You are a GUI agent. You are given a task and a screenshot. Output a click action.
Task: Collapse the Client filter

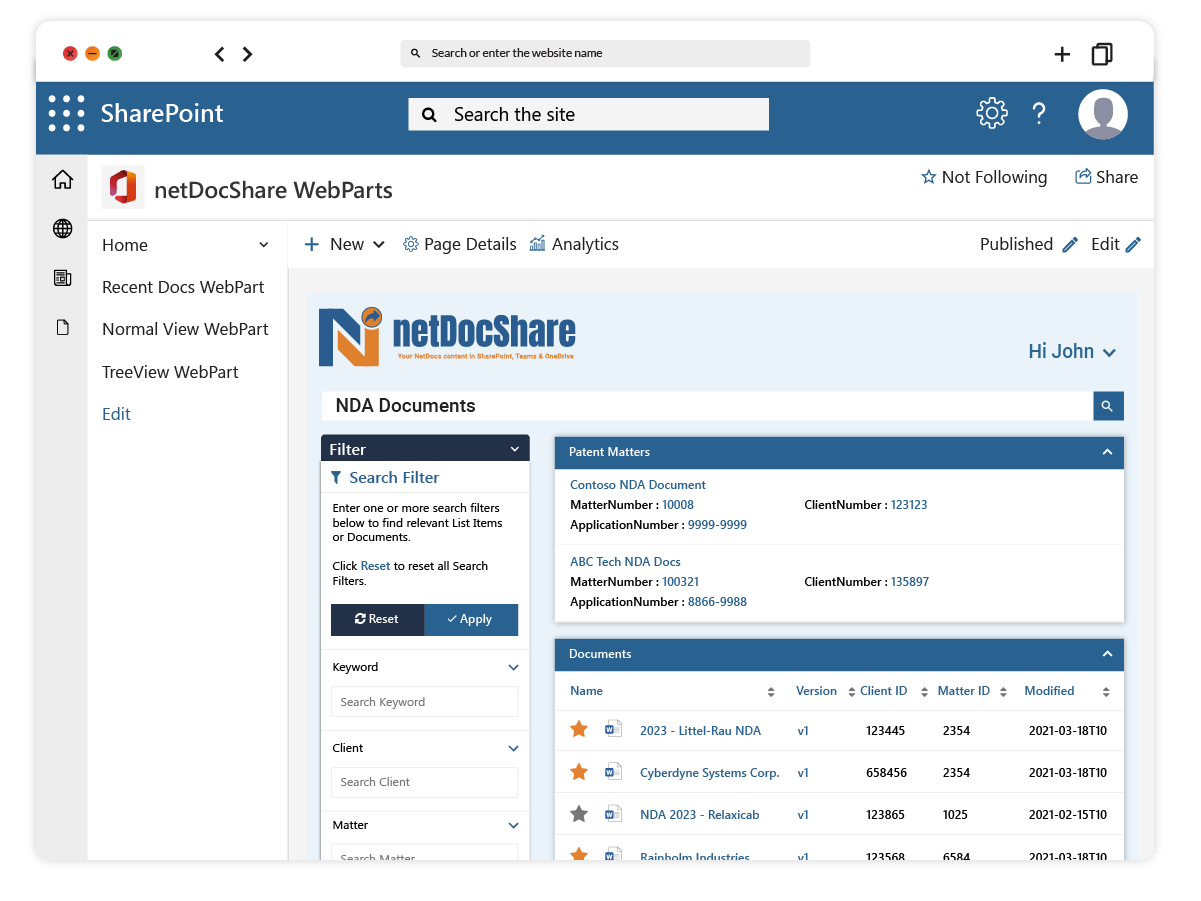click(x=513, y=748)
